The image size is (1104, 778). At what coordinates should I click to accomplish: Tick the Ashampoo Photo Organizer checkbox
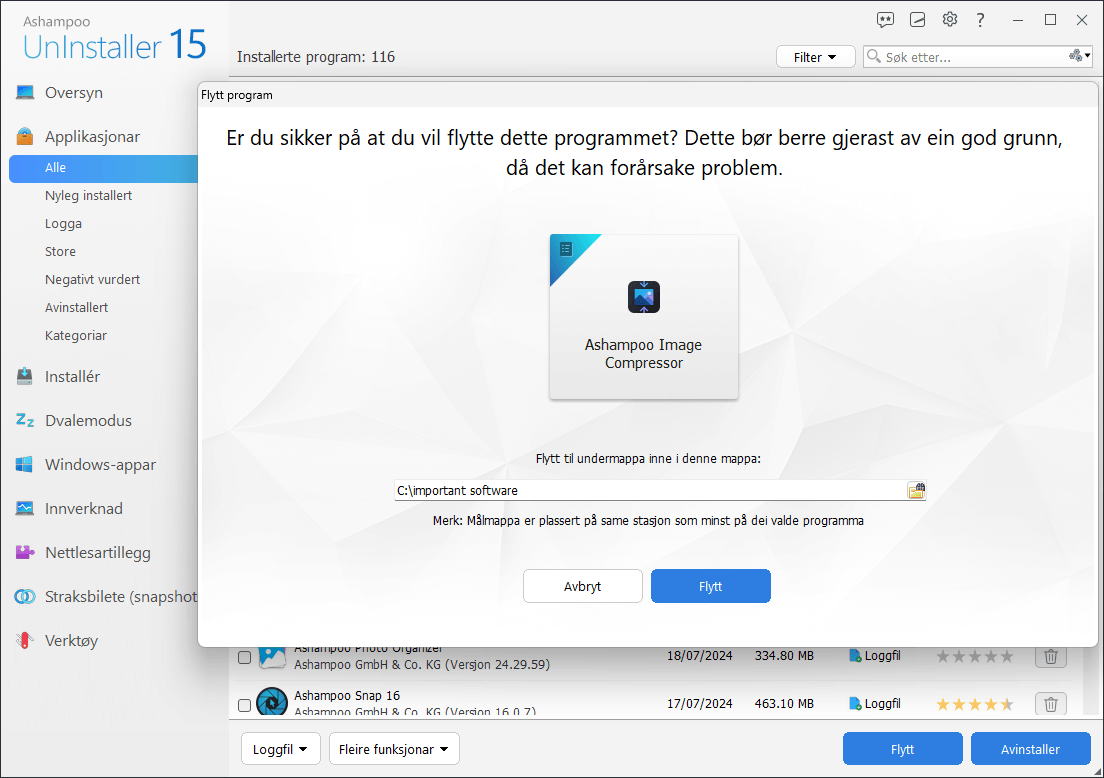(244, 657)
